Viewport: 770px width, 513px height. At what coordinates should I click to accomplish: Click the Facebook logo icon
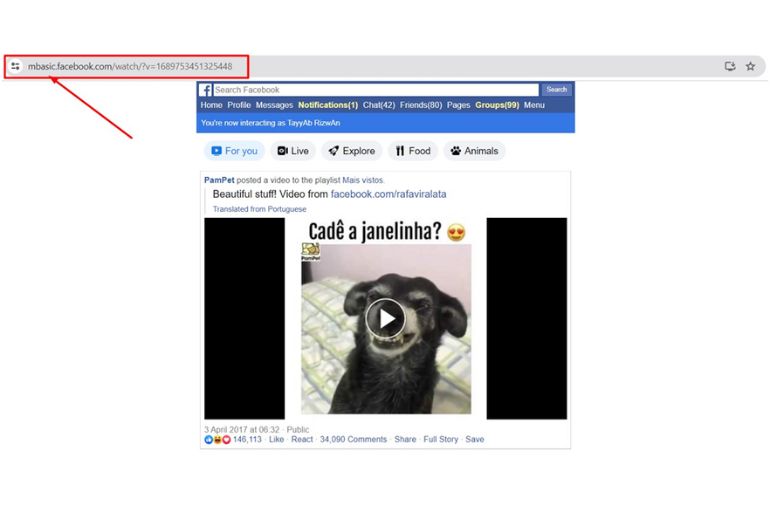tap(205, 90)
